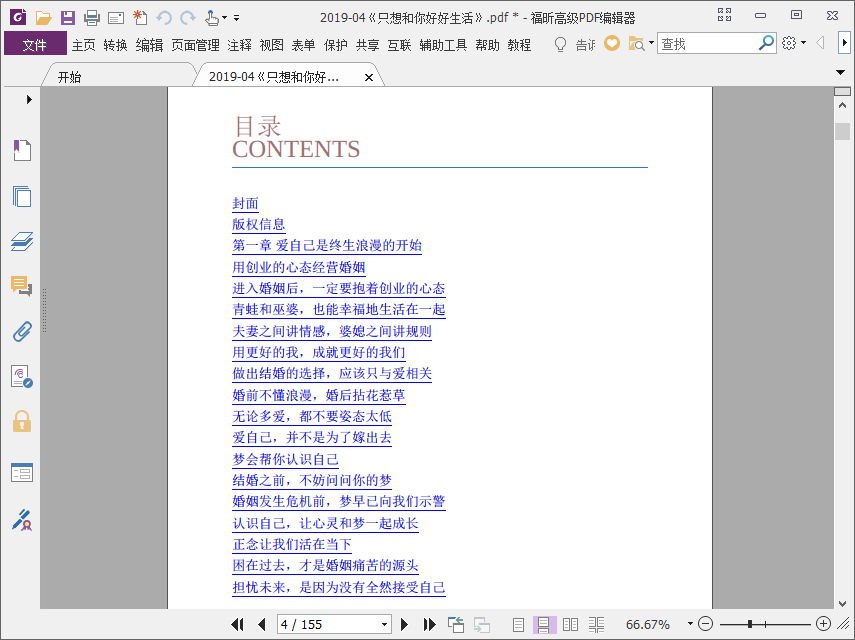Image resolution: width=855 pixels, height=640 pixels.
Task: Click the Save disk icon
Action: pyautogui.click(x=68, y=18)
